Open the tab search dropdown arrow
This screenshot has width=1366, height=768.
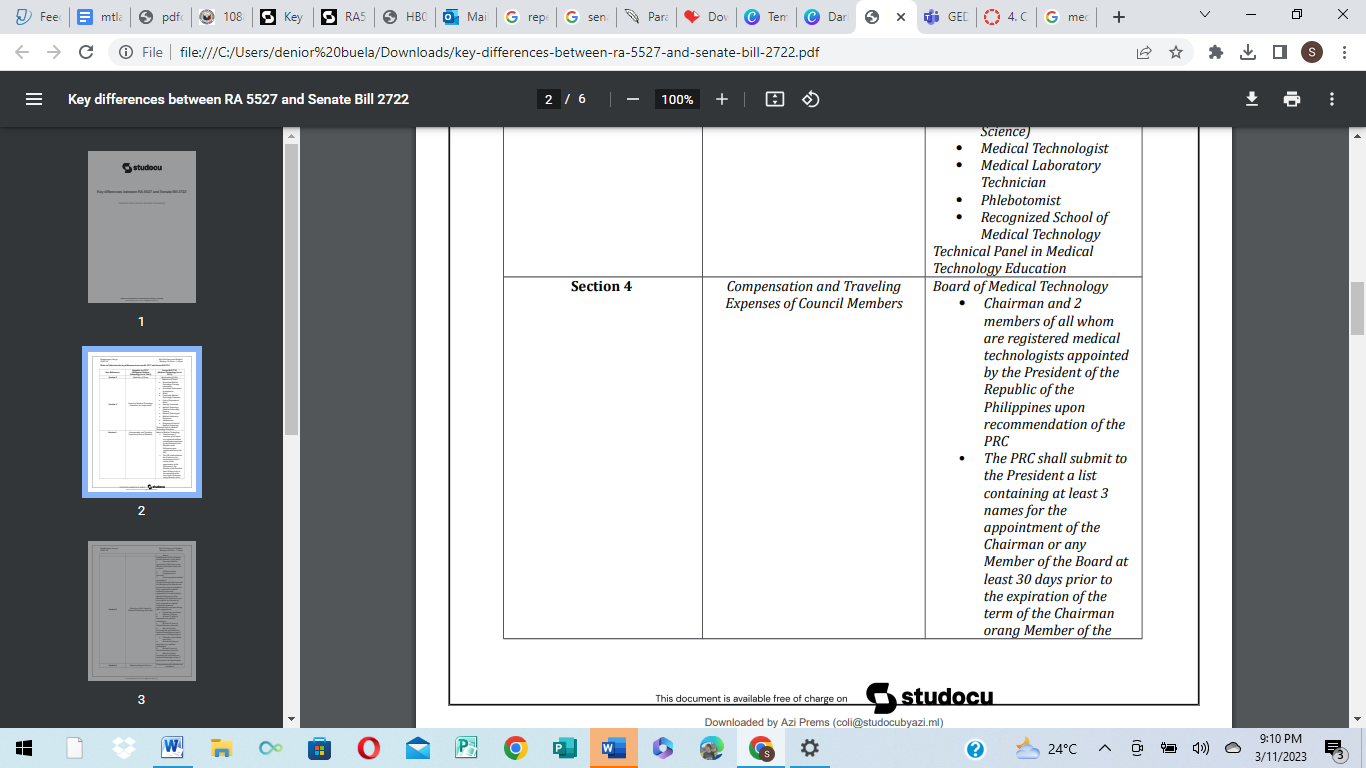(1205, 15)
